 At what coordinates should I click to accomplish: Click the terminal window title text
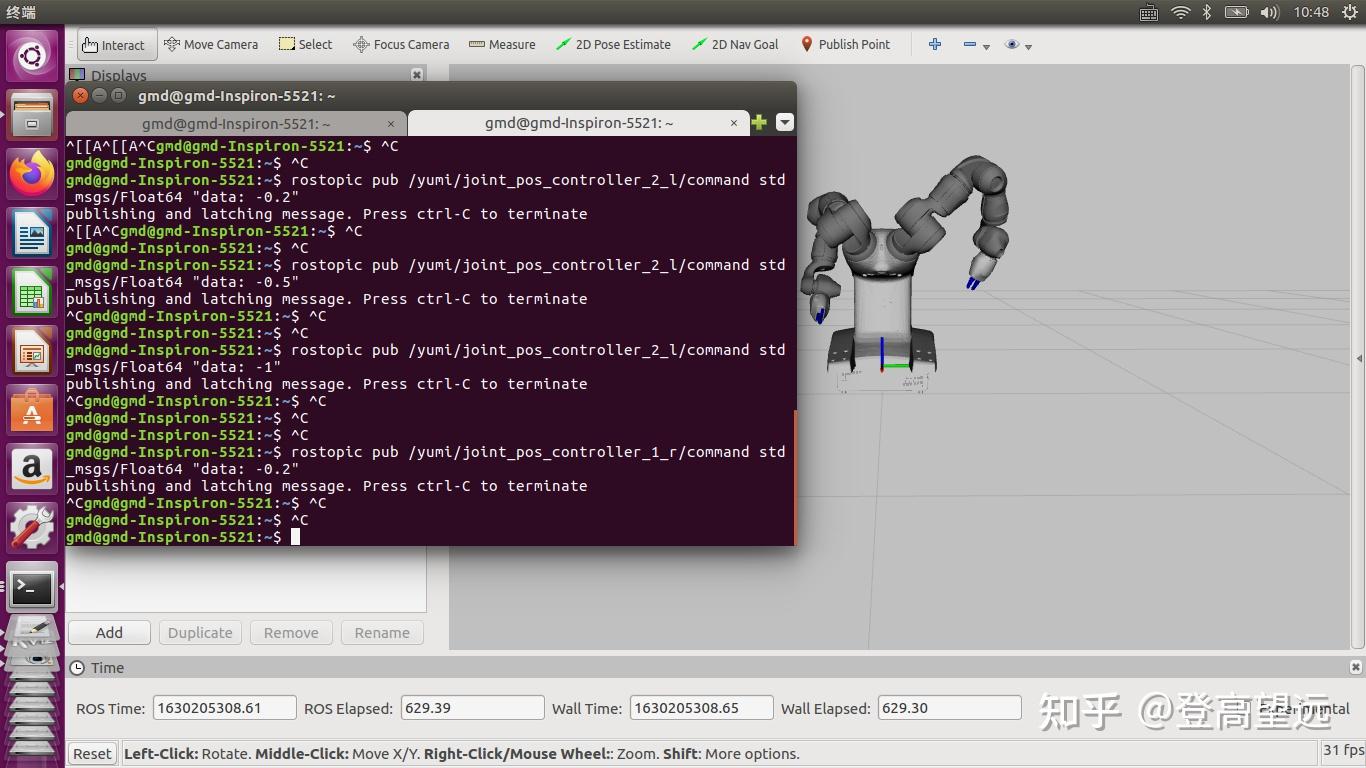[x=237, y=96]
